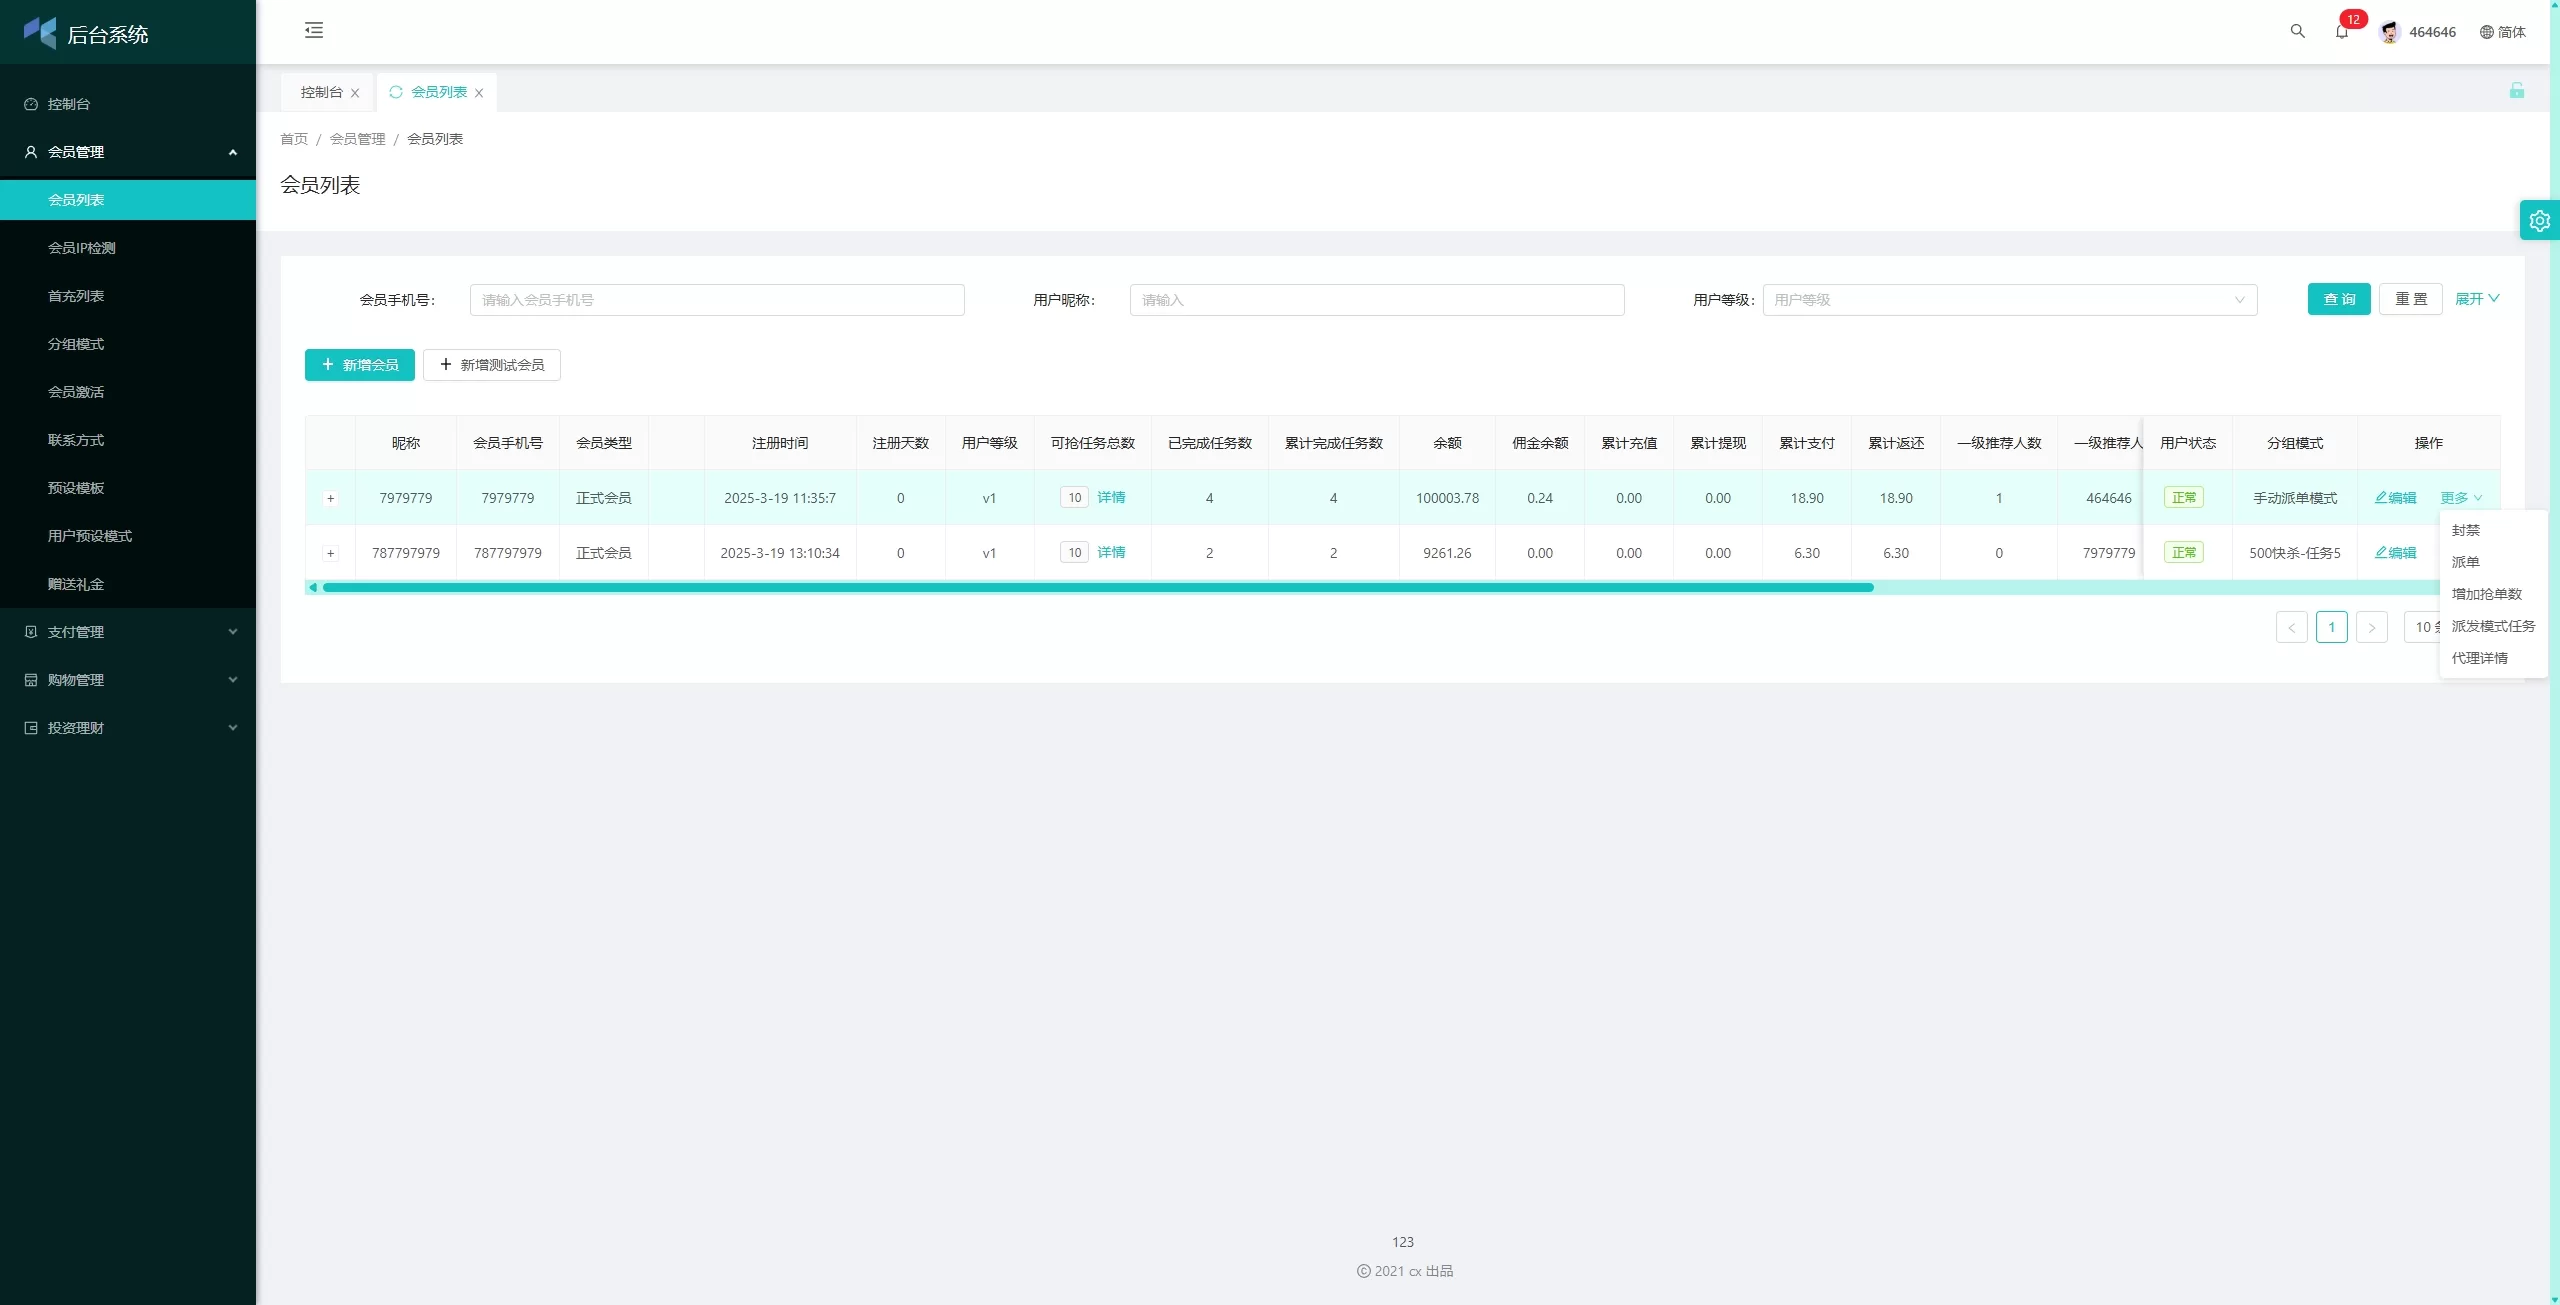This screenshot has width=2560, height=1305.
Task: Expand the row for member 787797979
Action: pos(331,553)
